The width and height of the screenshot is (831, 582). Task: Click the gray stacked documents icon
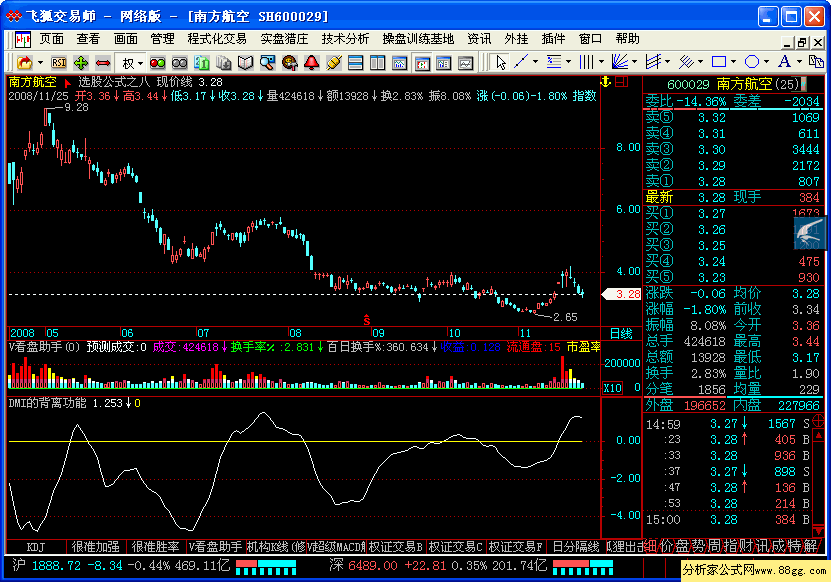click(224, 63)
